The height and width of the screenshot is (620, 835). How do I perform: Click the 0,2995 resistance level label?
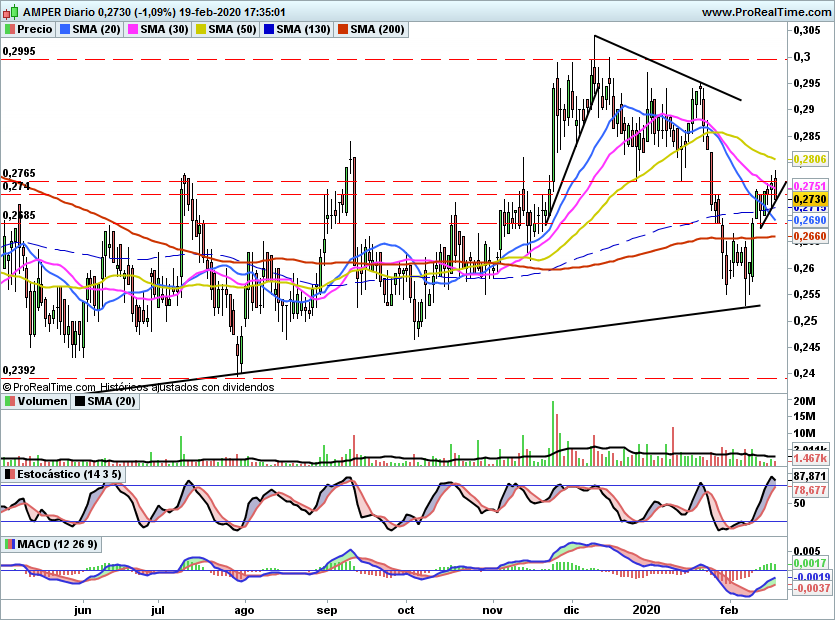pyautogui.click(x=19, y=52)
